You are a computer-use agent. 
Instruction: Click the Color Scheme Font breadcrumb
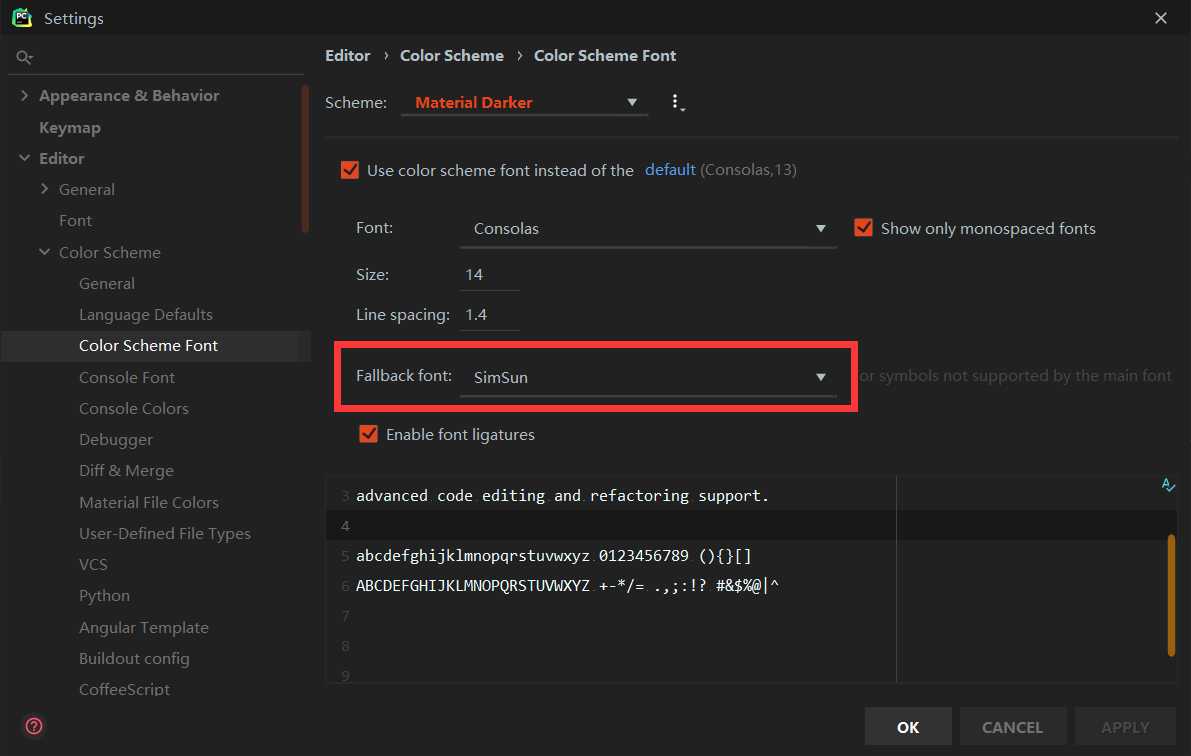(x=605, y=55)
